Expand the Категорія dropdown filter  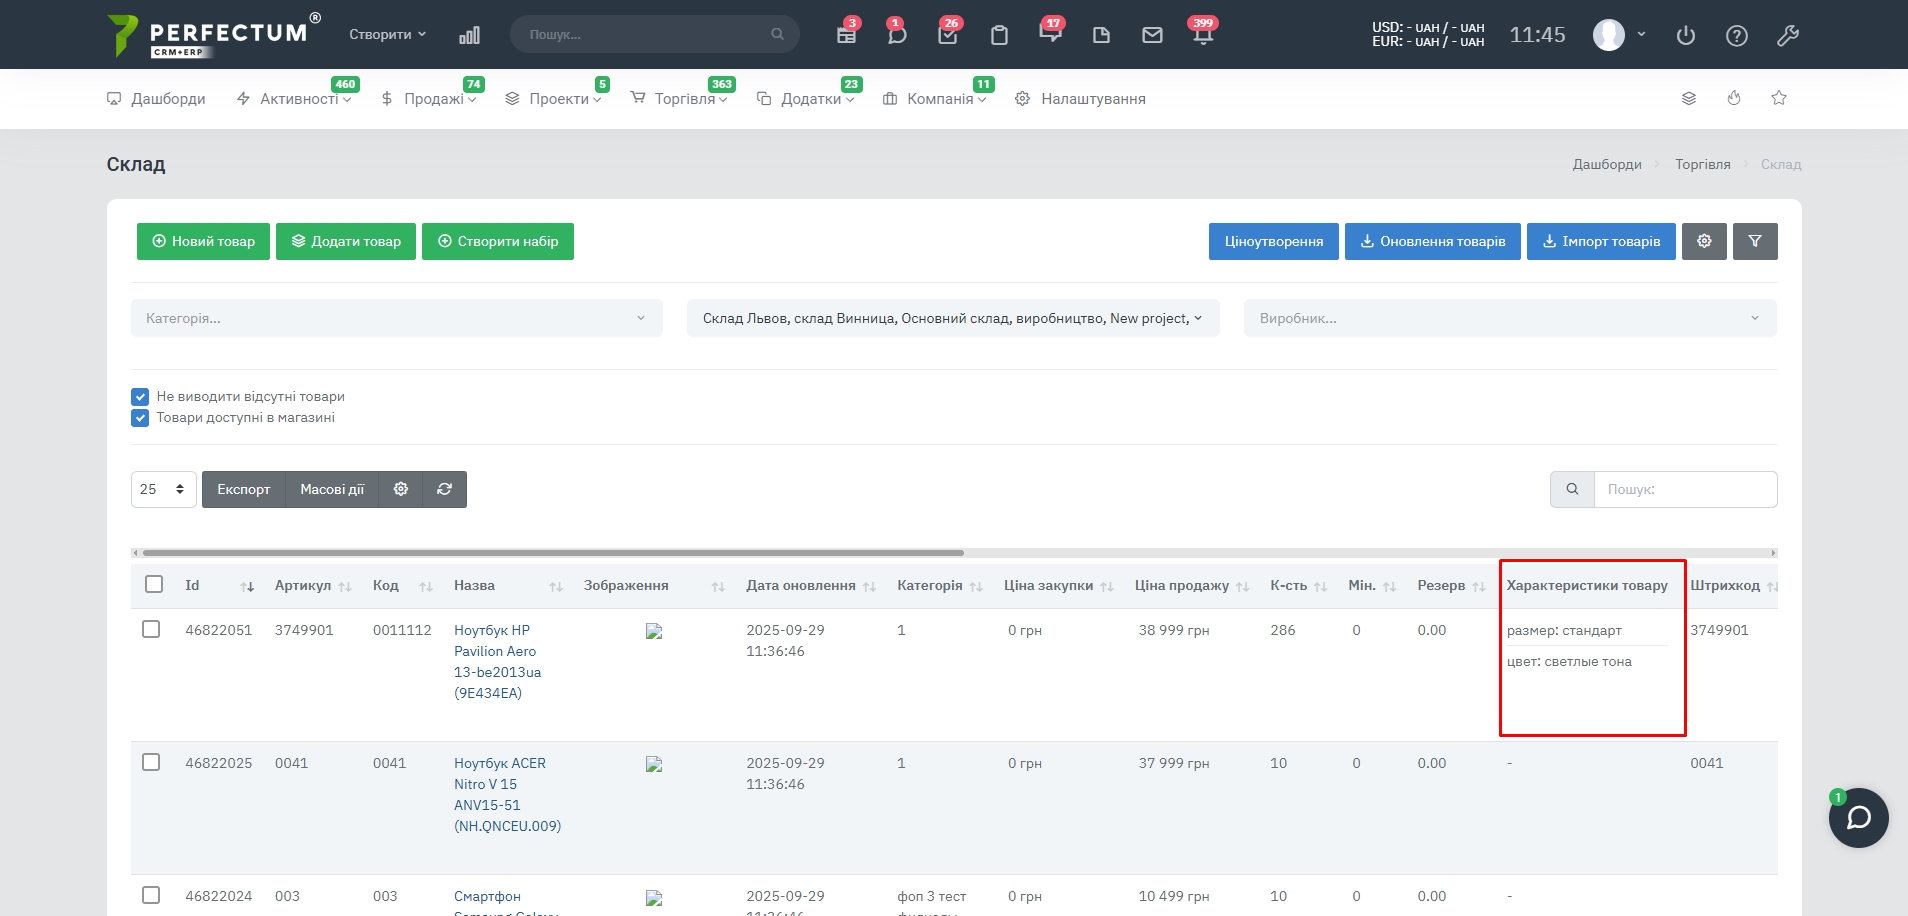[x=396, y=318]
